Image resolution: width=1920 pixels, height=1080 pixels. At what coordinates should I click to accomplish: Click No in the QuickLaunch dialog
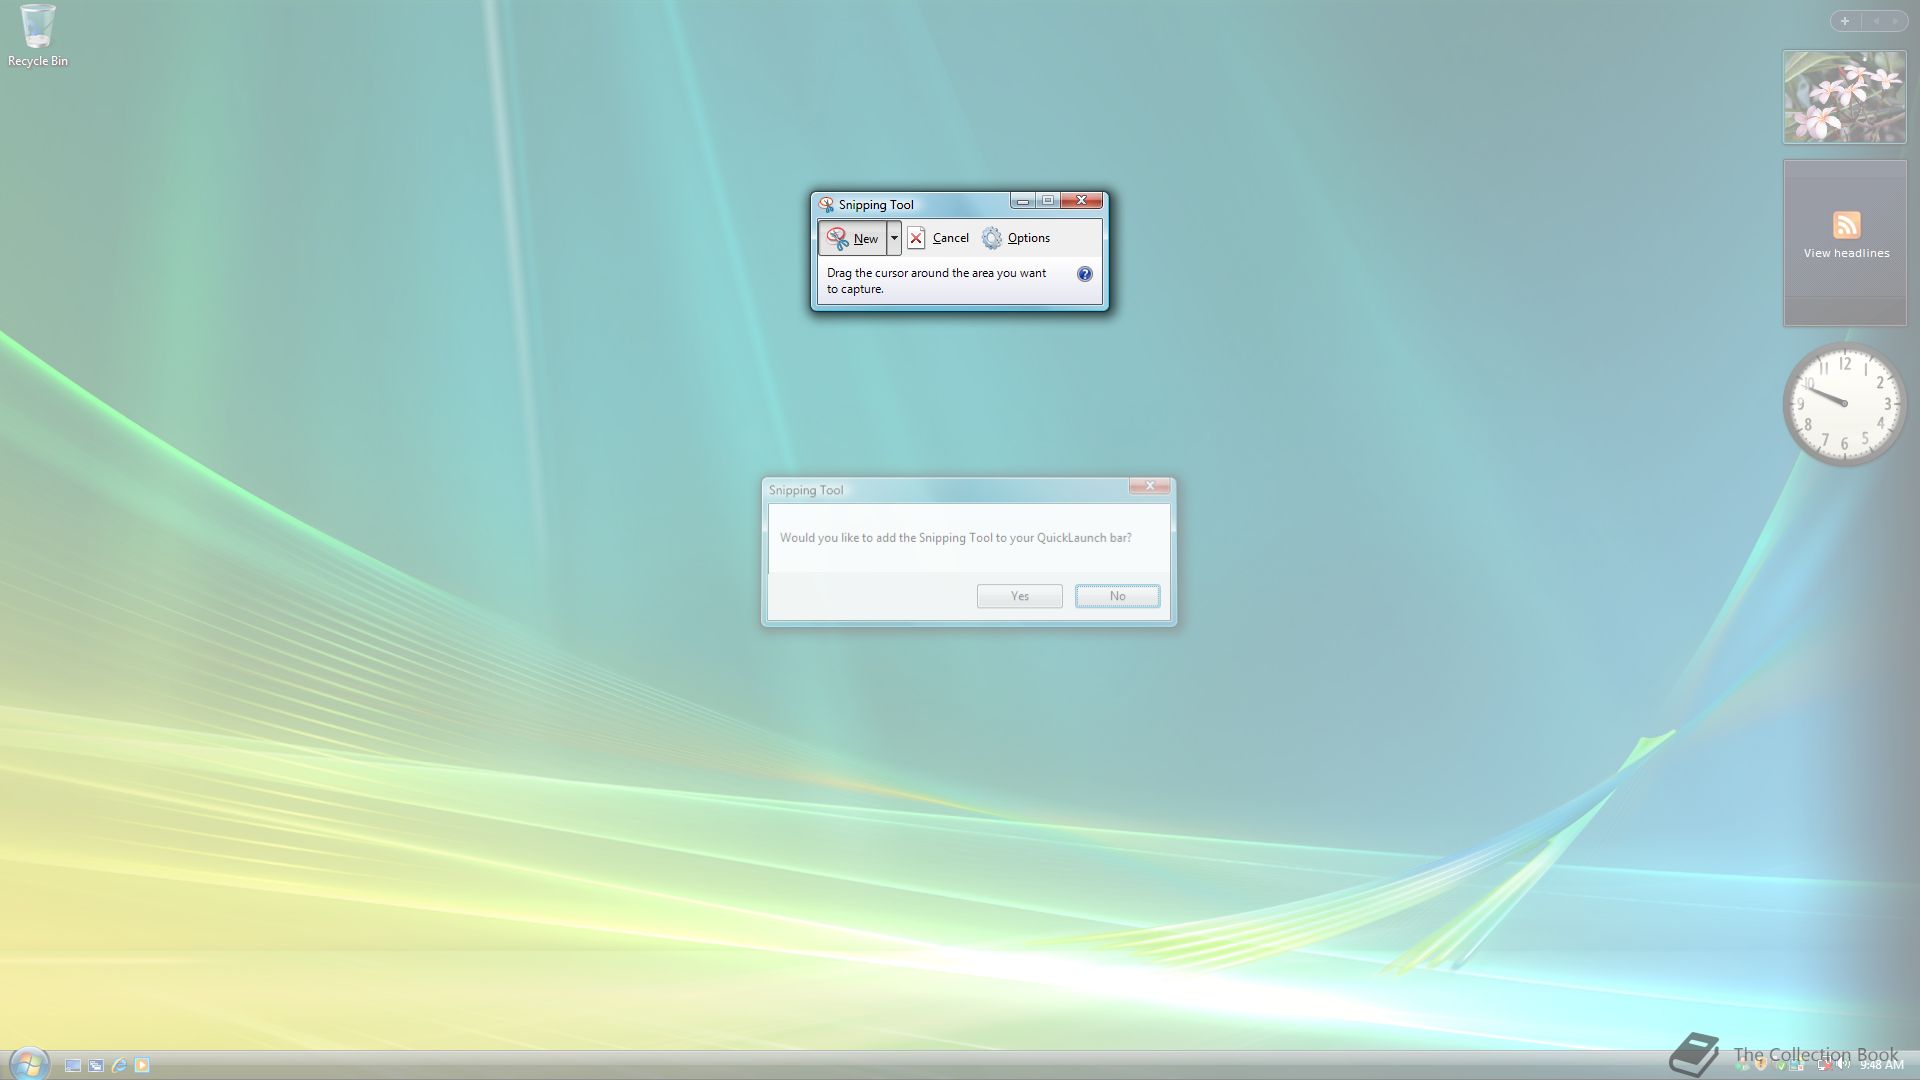[x=1117, y=596]
